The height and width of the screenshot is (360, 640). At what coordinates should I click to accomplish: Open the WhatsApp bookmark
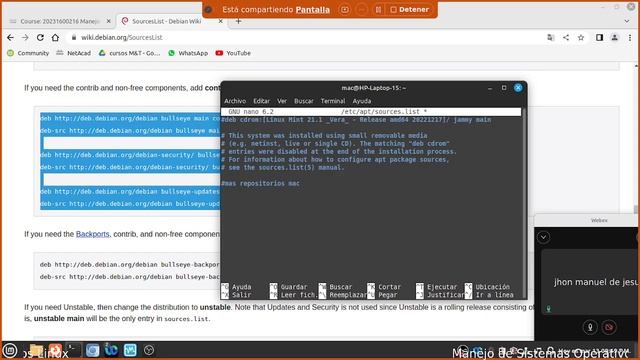(188, 53)
